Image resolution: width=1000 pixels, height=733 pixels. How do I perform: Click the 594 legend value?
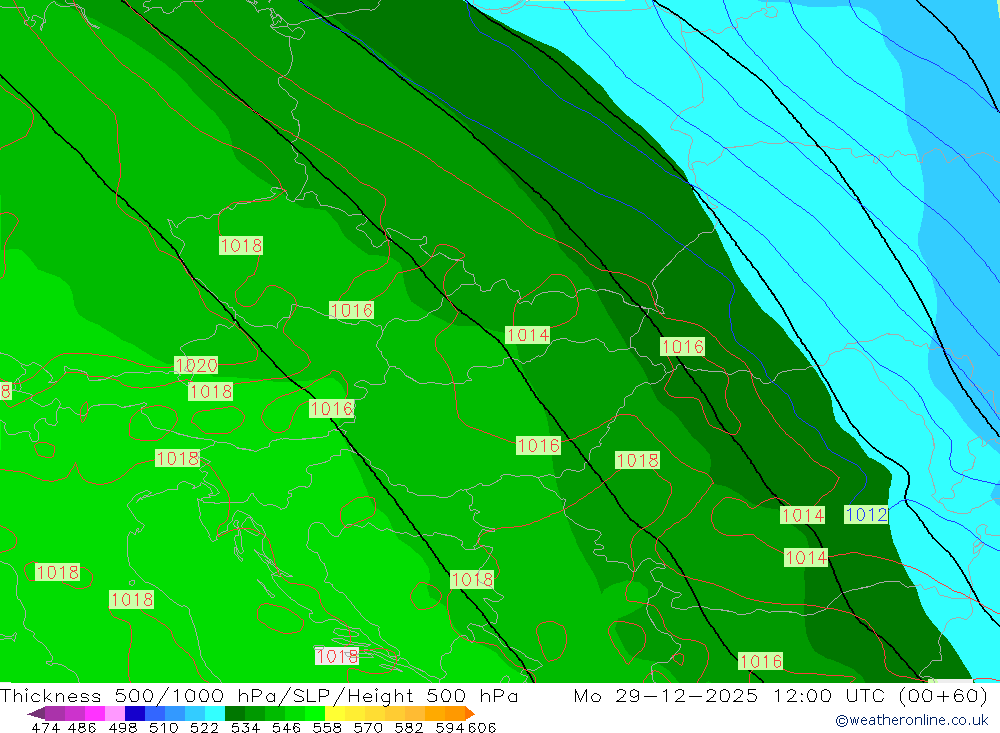(x=450, y=727)
